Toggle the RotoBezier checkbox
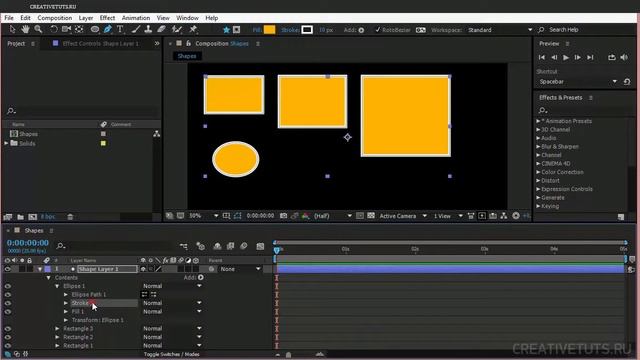The height and width of the screenshot is (360, 640). tap(378, 30)
